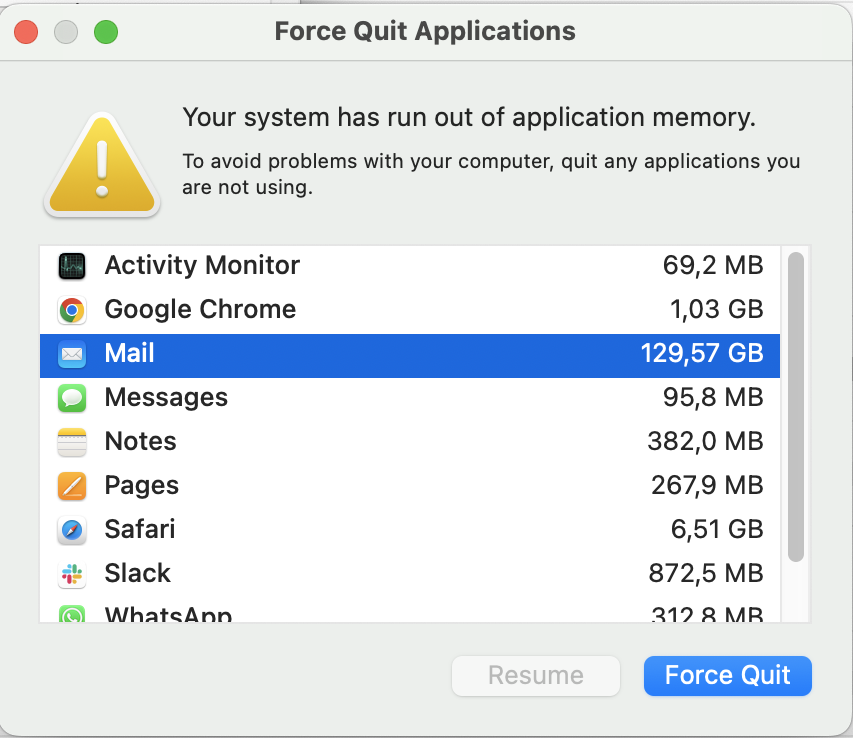Viewport: 853px width, 738px height.
Task: Click the Safari compass icon
Action: pos(72,530)
